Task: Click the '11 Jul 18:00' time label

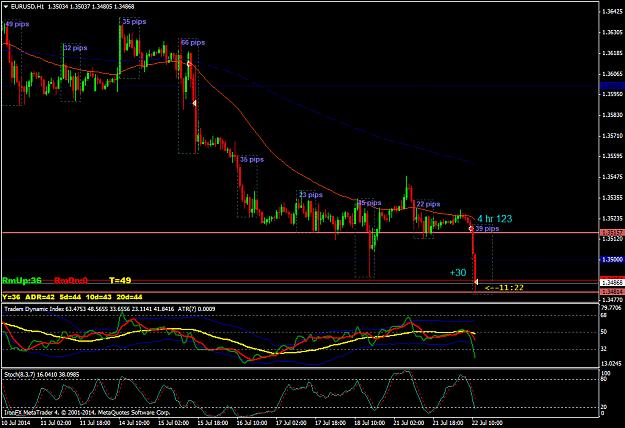Action: pyautogui.click(x=95, y=423)
